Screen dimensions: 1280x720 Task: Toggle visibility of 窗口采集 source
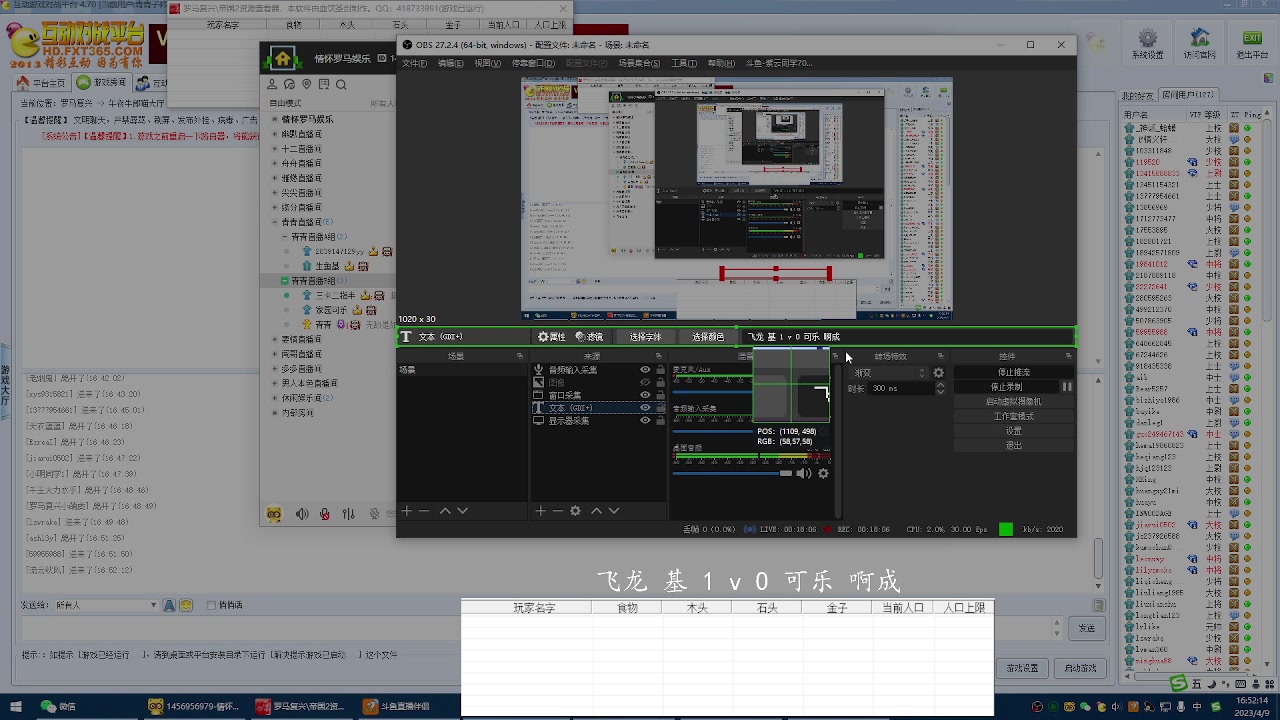click(x=645, y=396)
